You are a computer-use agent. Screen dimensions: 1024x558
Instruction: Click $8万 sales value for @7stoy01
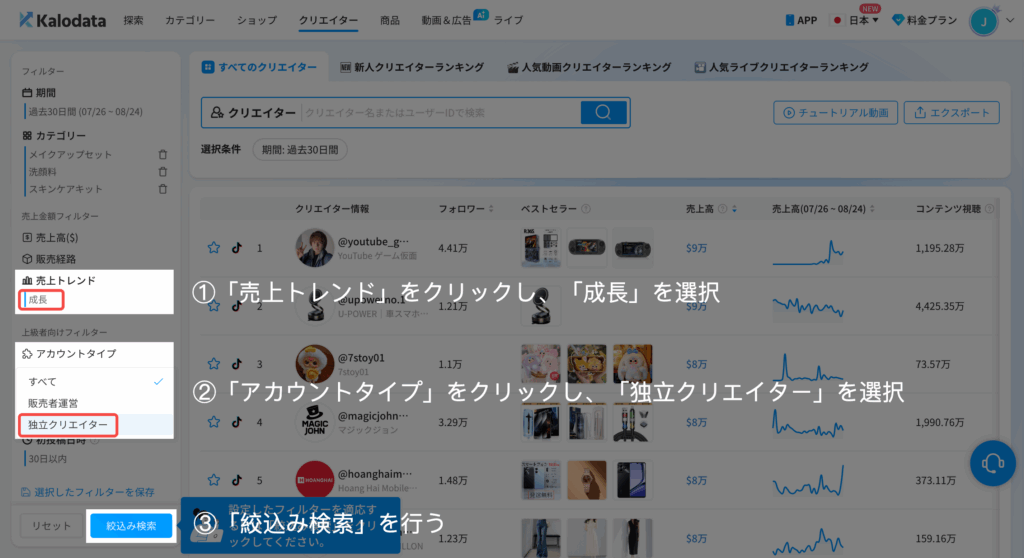[x=696, y=364]
